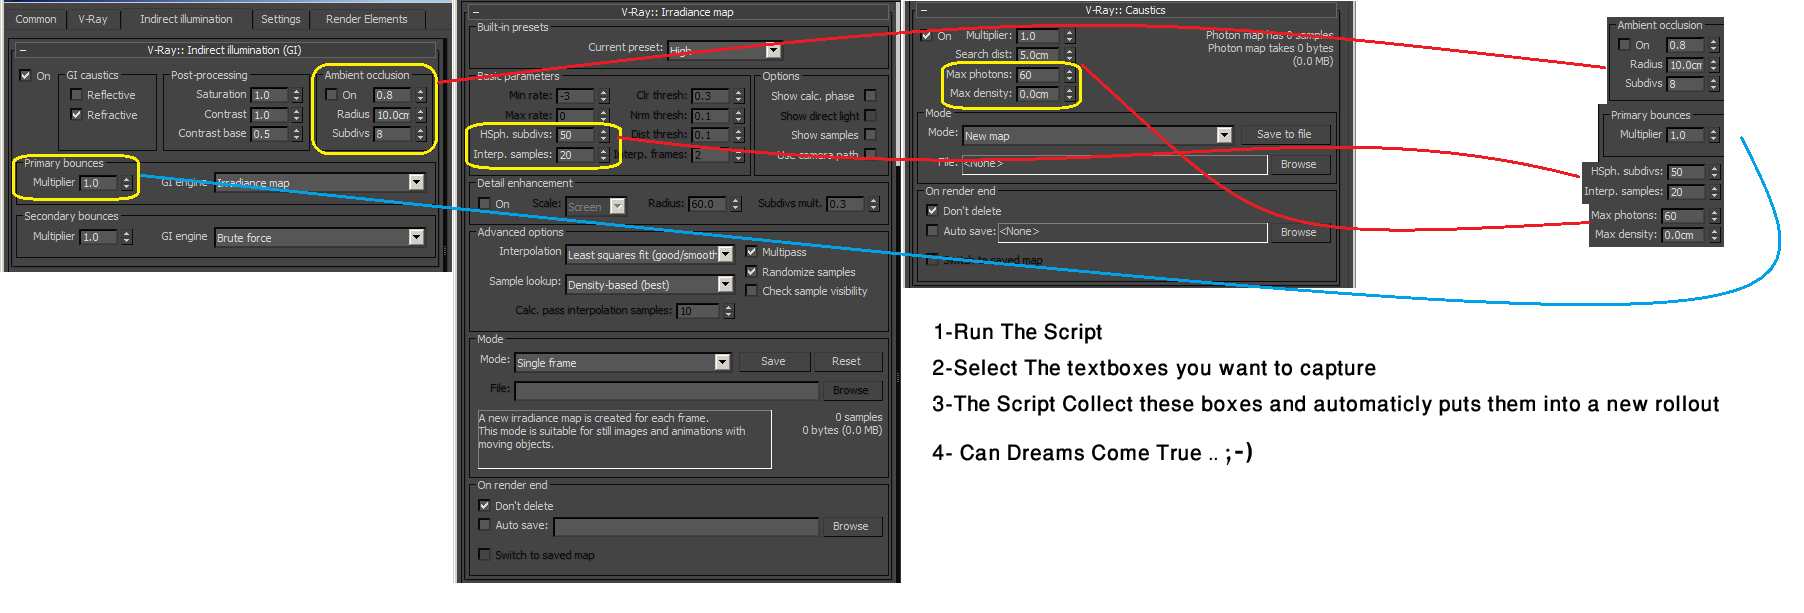Click the Saturation spinner arrows
1804x613 pixels.
297,95
